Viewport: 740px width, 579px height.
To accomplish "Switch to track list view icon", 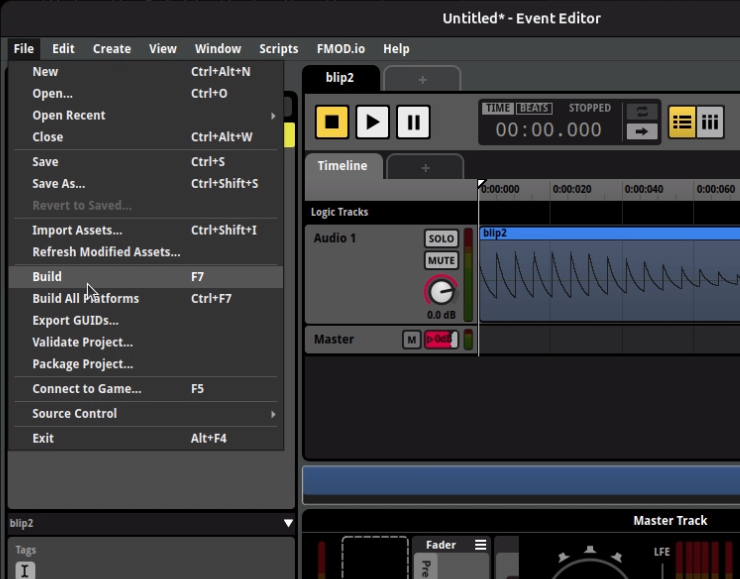I will [682, 122].
